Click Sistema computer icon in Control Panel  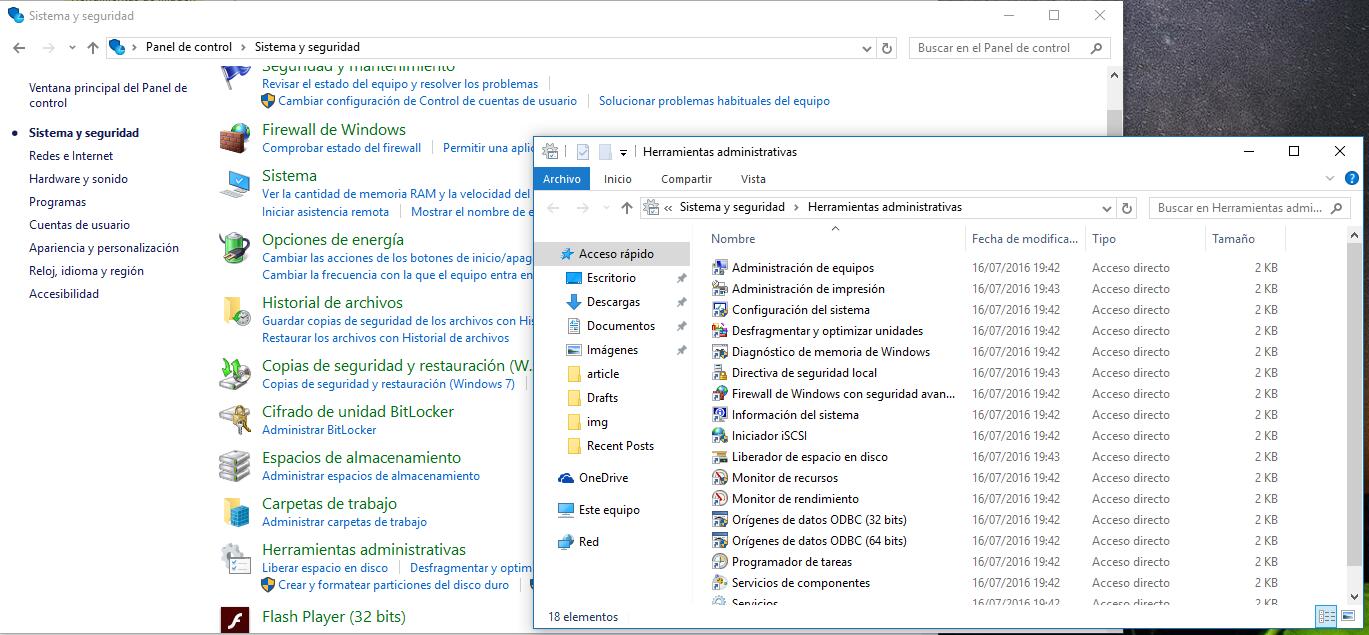[235, 184]
